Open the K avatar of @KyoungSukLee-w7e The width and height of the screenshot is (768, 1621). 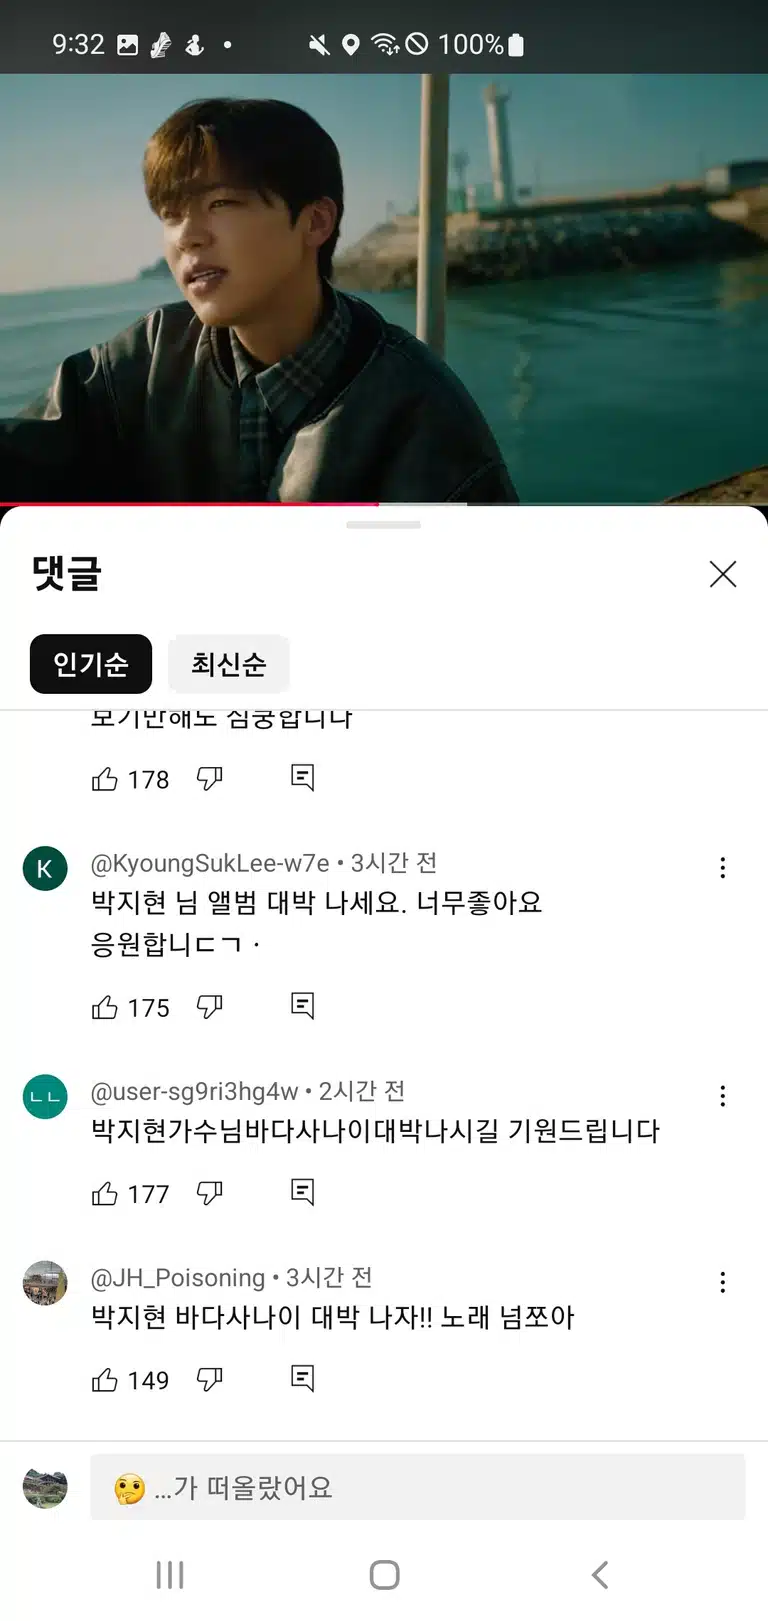pyautogui.click(x=45, y=868)
